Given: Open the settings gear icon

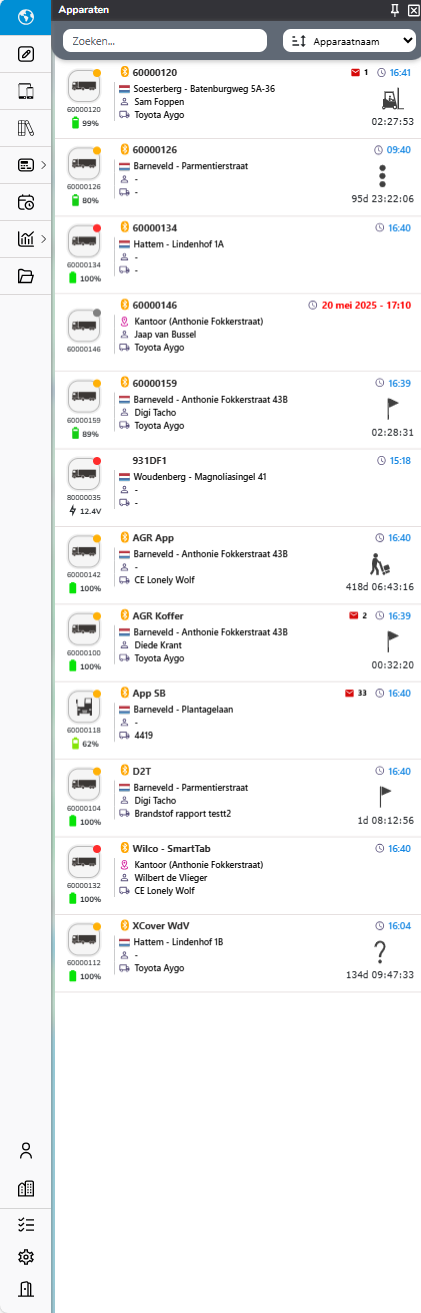Looking at the screenshot, I should point(26,1257).
